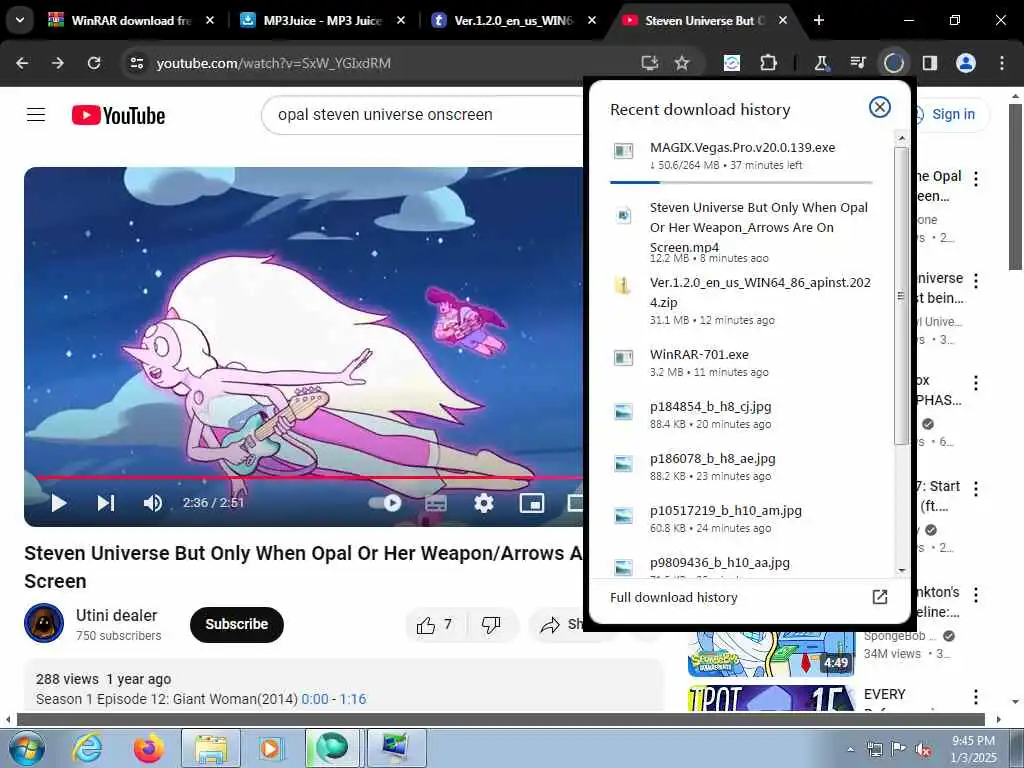Dislike the video with thumbs down
The image size is (1024, 768).
tap(491, 625)
